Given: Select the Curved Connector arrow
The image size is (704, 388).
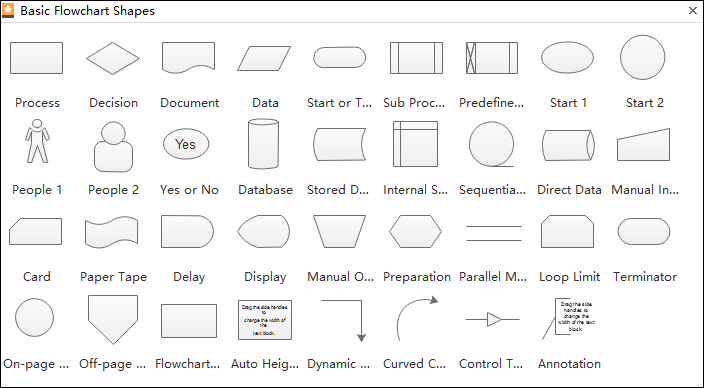Looking at the screenshot, I should pyautogui.click(x=418, y=318).
